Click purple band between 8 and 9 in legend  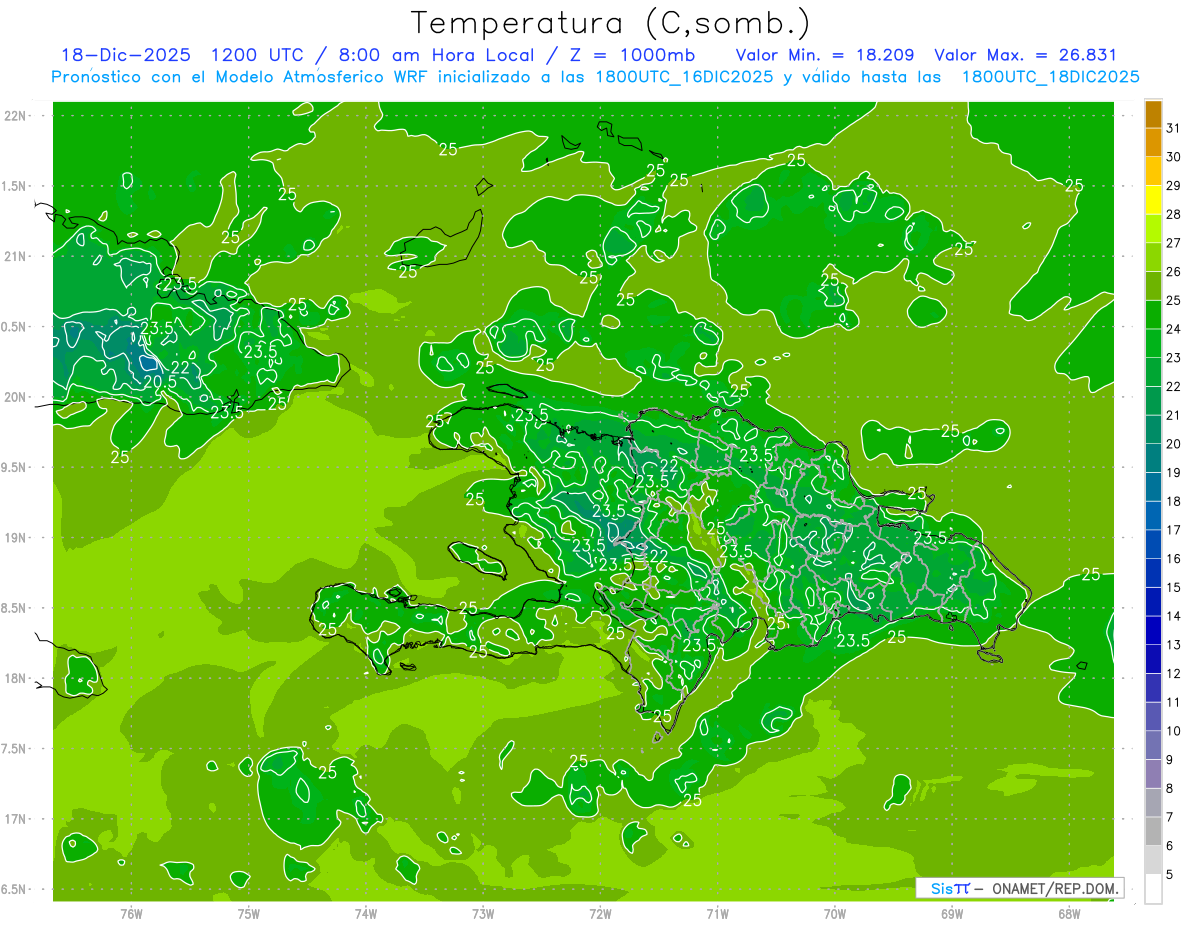(1153, 774)
